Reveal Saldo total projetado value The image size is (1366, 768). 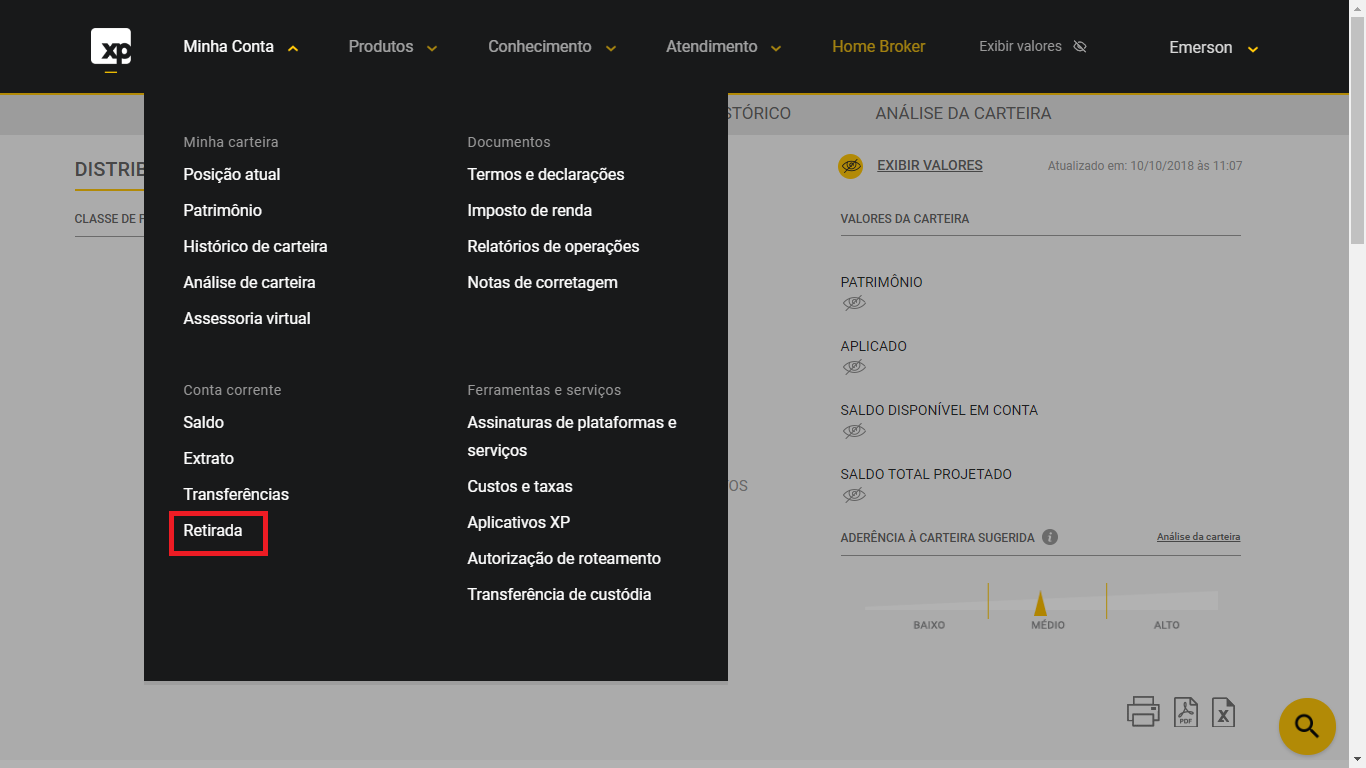click(853, 495)
